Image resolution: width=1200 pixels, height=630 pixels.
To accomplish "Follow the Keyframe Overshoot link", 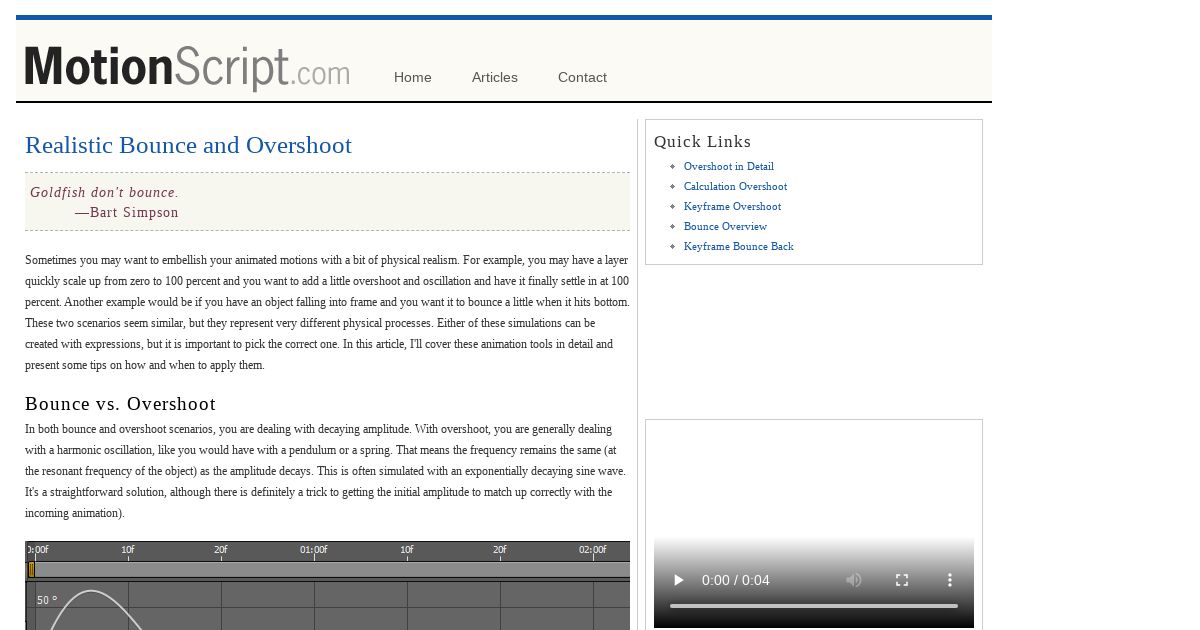I will pyautogui.click(x=732, y=206).
